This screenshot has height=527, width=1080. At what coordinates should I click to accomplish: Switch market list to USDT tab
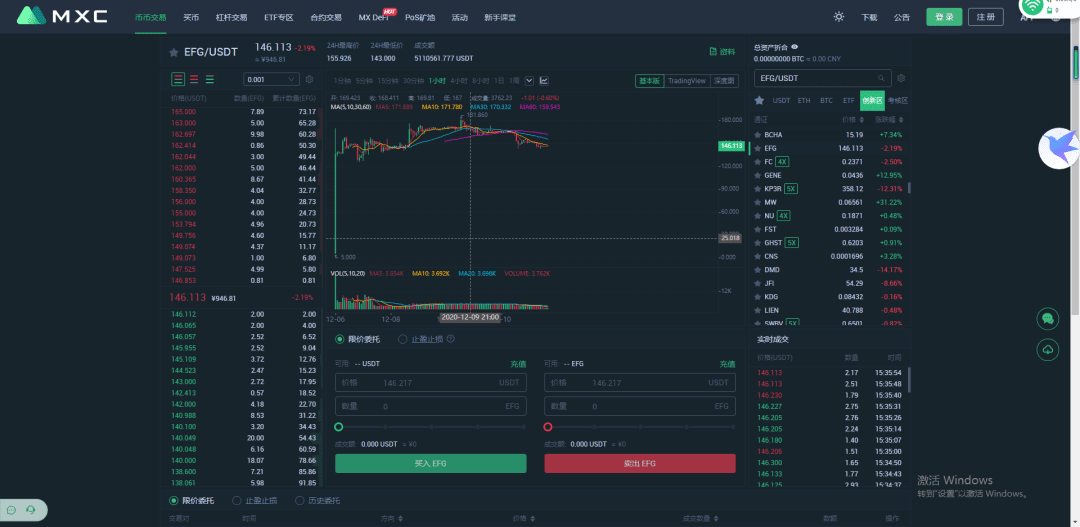pyautogui.click(x=781, y=101)
